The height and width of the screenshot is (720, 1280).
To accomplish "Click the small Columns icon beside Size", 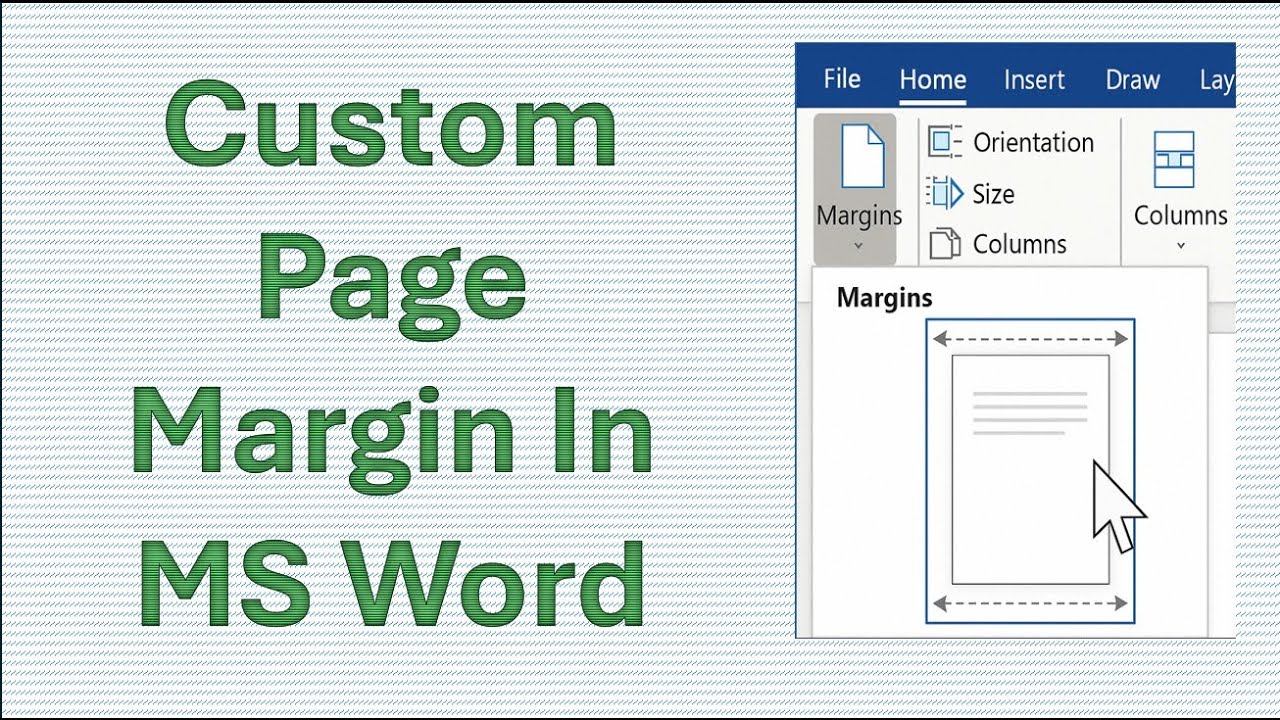I will pos(945,244).
